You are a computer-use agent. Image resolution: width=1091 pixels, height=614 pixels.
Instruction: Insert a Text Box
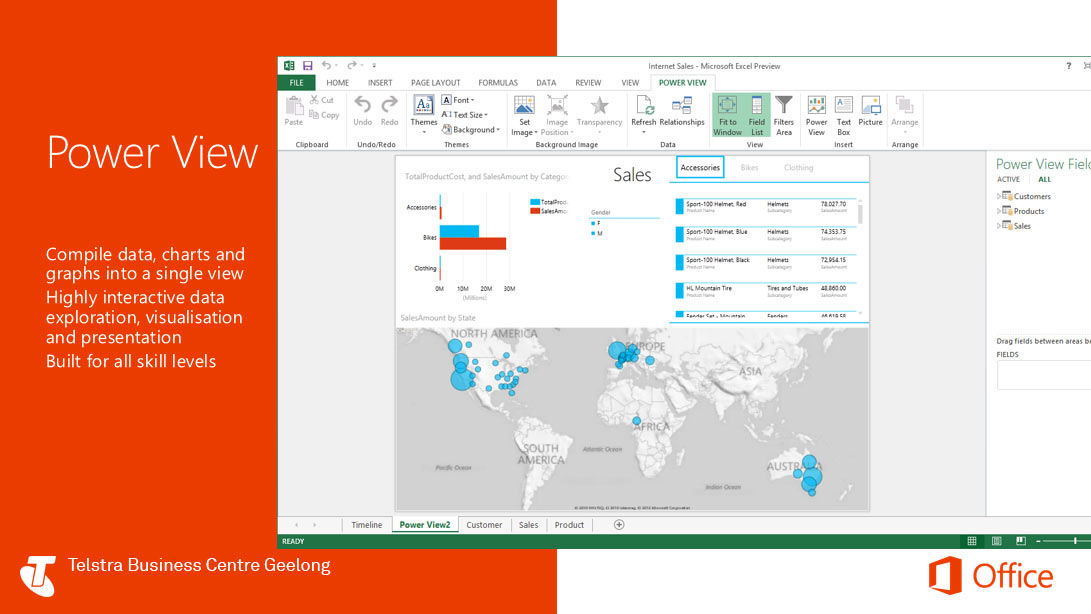(843, 116)
